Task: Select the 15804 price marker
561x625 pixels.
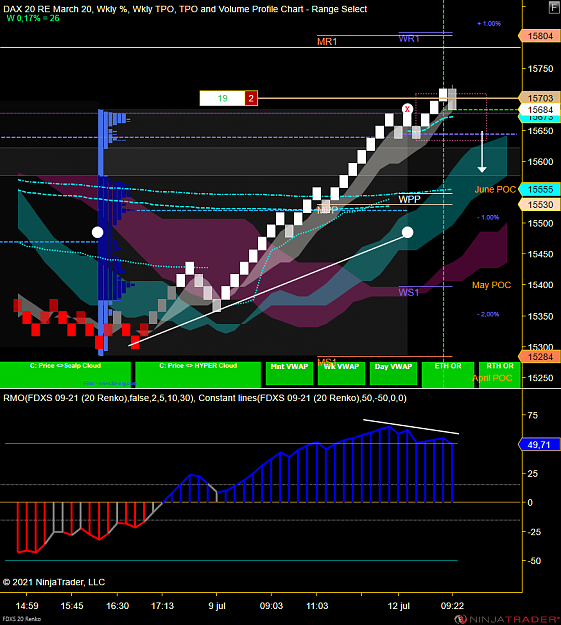Action: coord(540,36)
